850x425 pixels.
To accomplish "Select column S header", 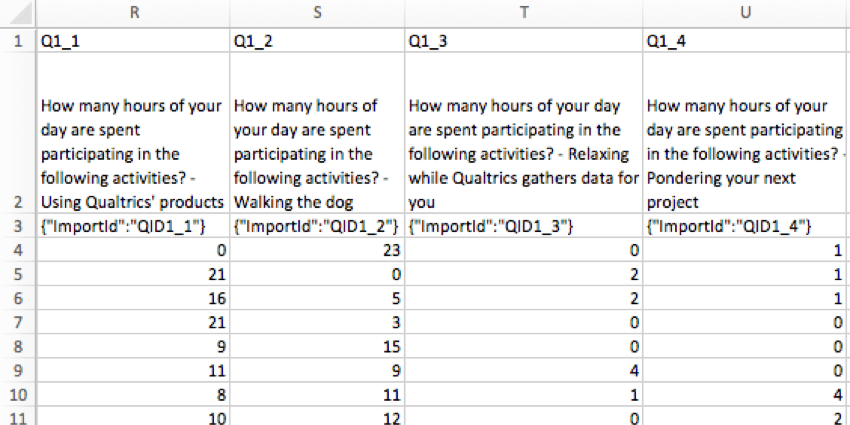I will click(317, 14).
